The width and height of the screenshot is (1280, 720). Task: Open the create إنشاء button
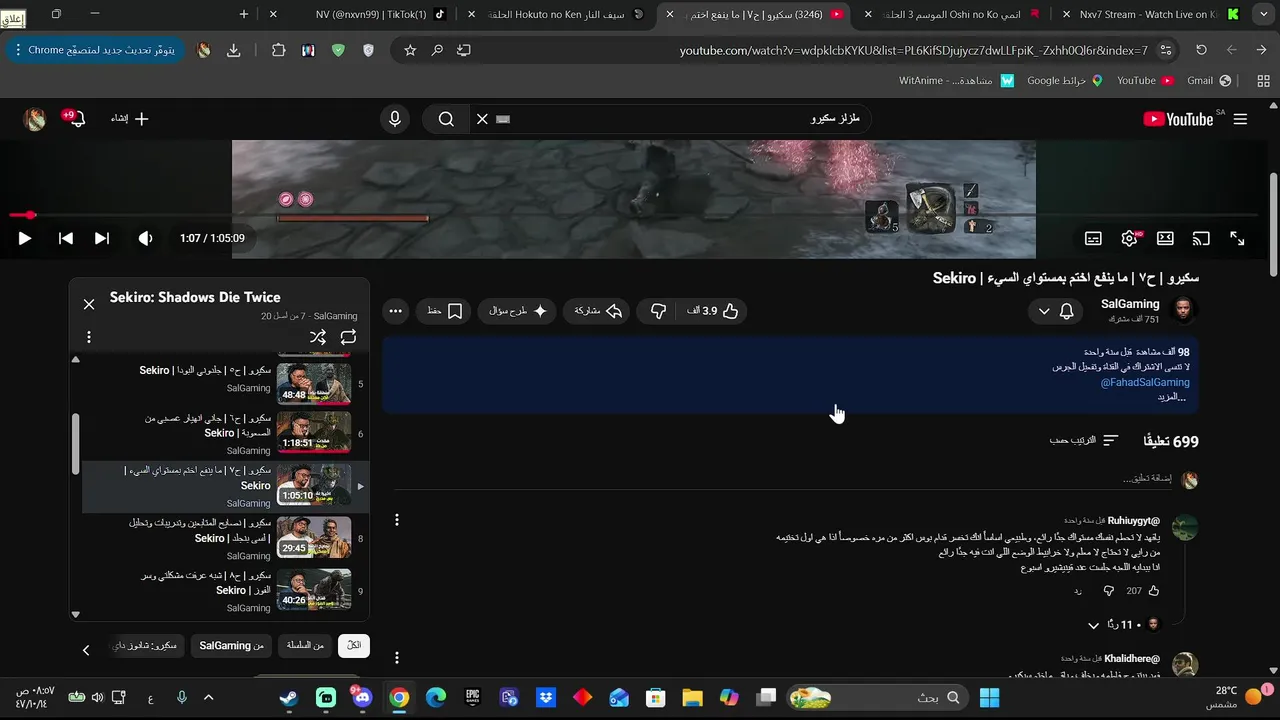coord(130,119)
